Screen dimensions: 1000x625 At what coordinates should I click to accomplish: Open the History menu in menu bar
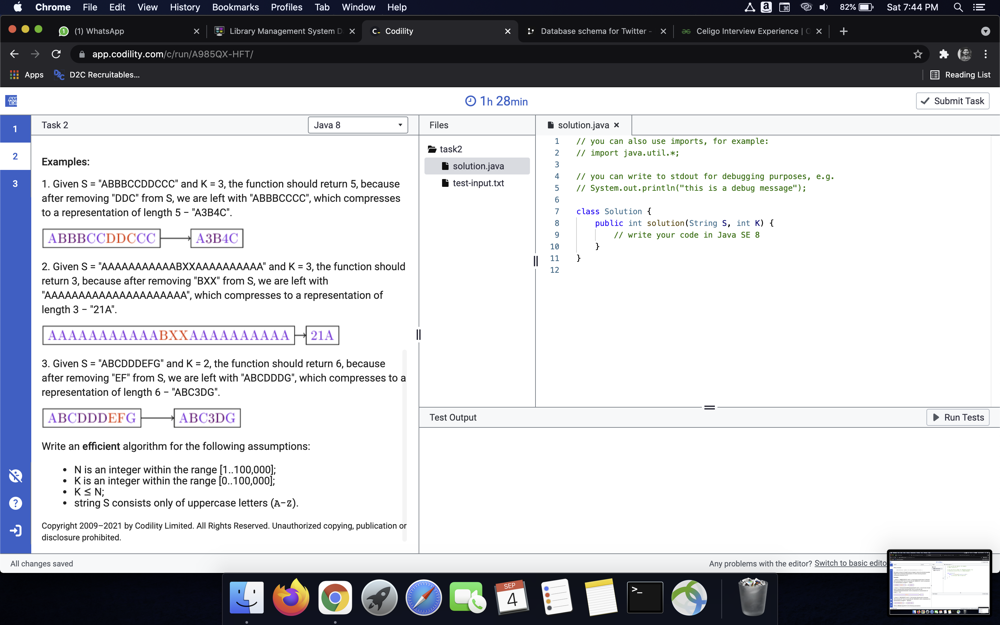point(184,7)
